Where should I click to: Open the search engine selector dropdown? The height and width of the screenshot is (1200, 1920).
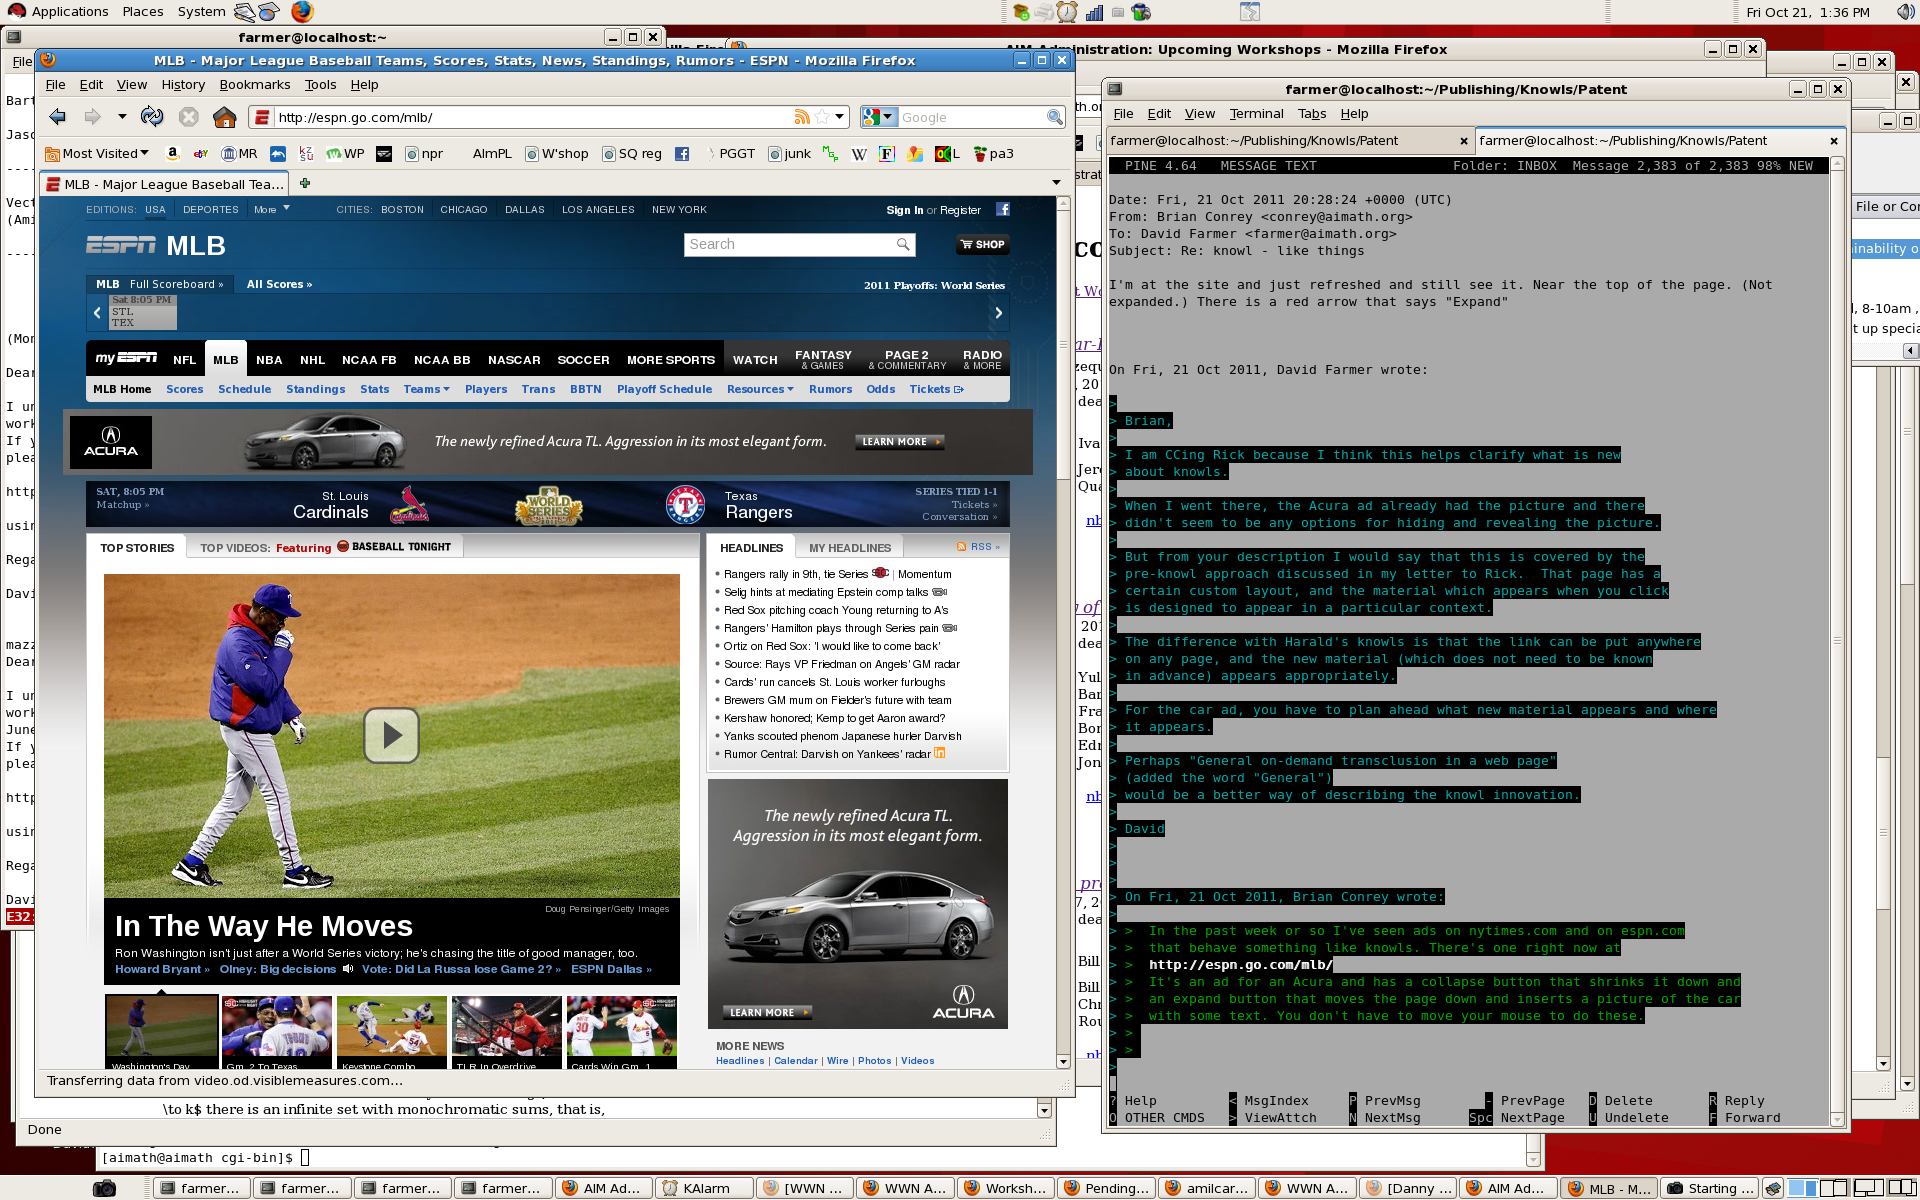(878, 117)
